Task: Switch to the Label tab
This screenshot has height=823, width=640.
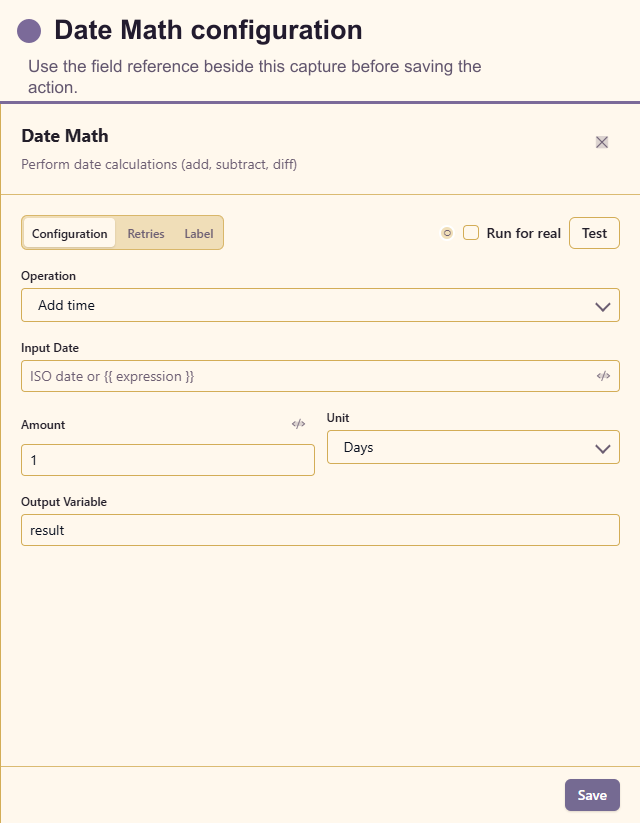Action: pos(198,233)
